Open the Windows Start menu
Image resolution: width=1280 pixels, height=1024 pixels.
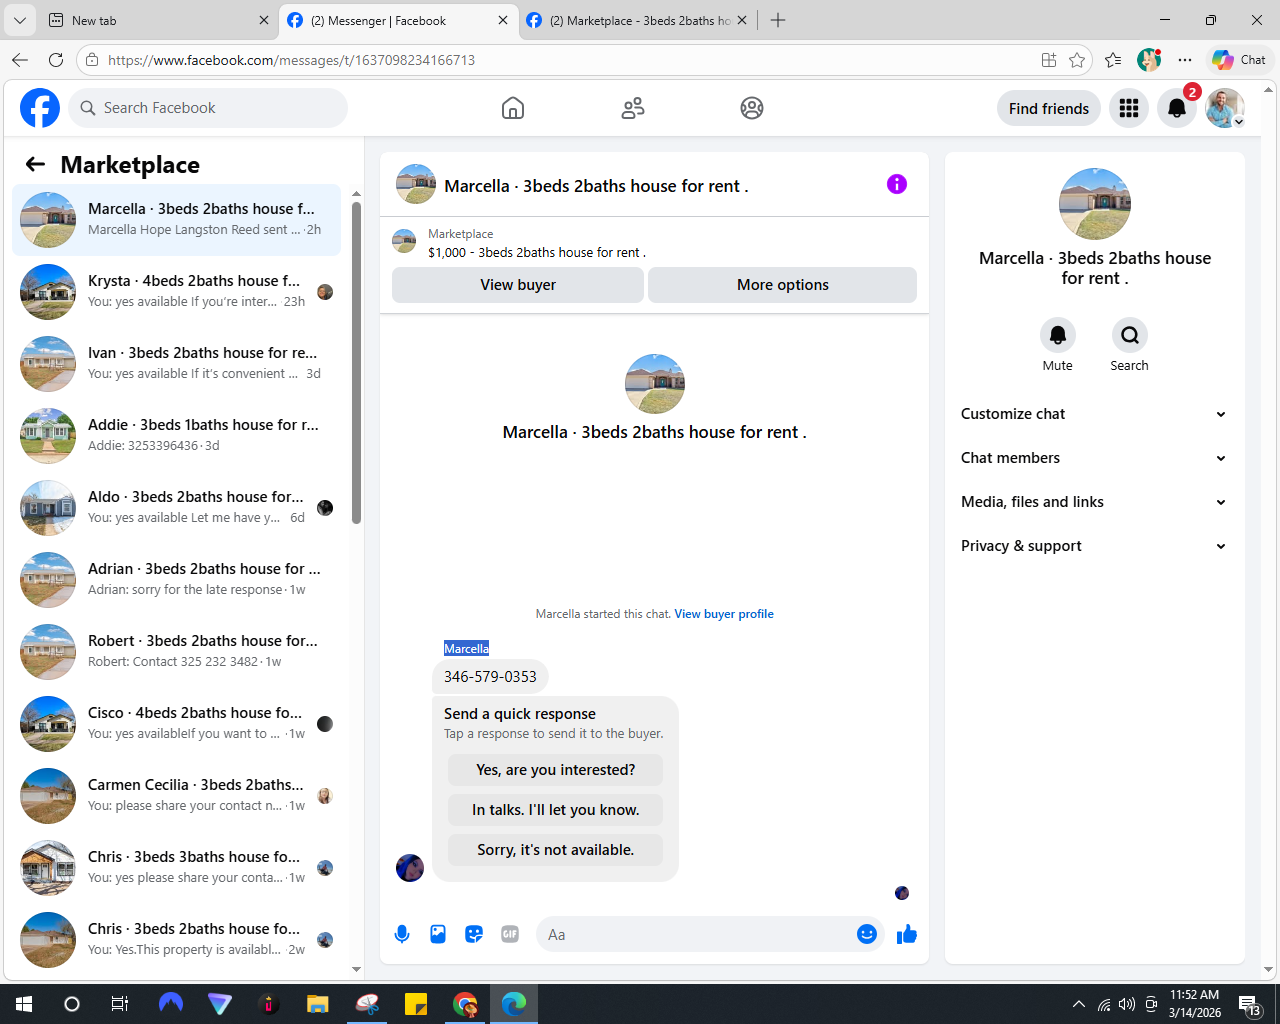point(24,1004)
